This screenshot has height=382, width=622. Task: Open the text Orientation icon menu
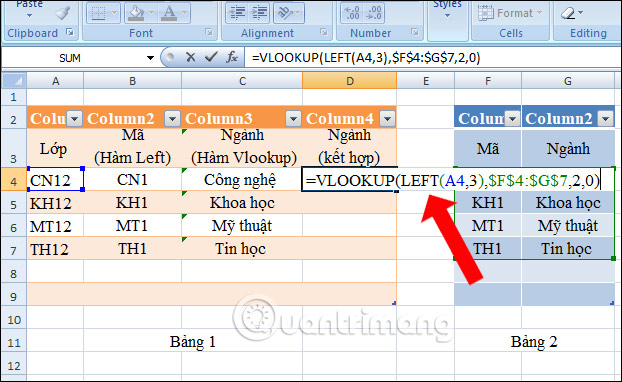288,13
